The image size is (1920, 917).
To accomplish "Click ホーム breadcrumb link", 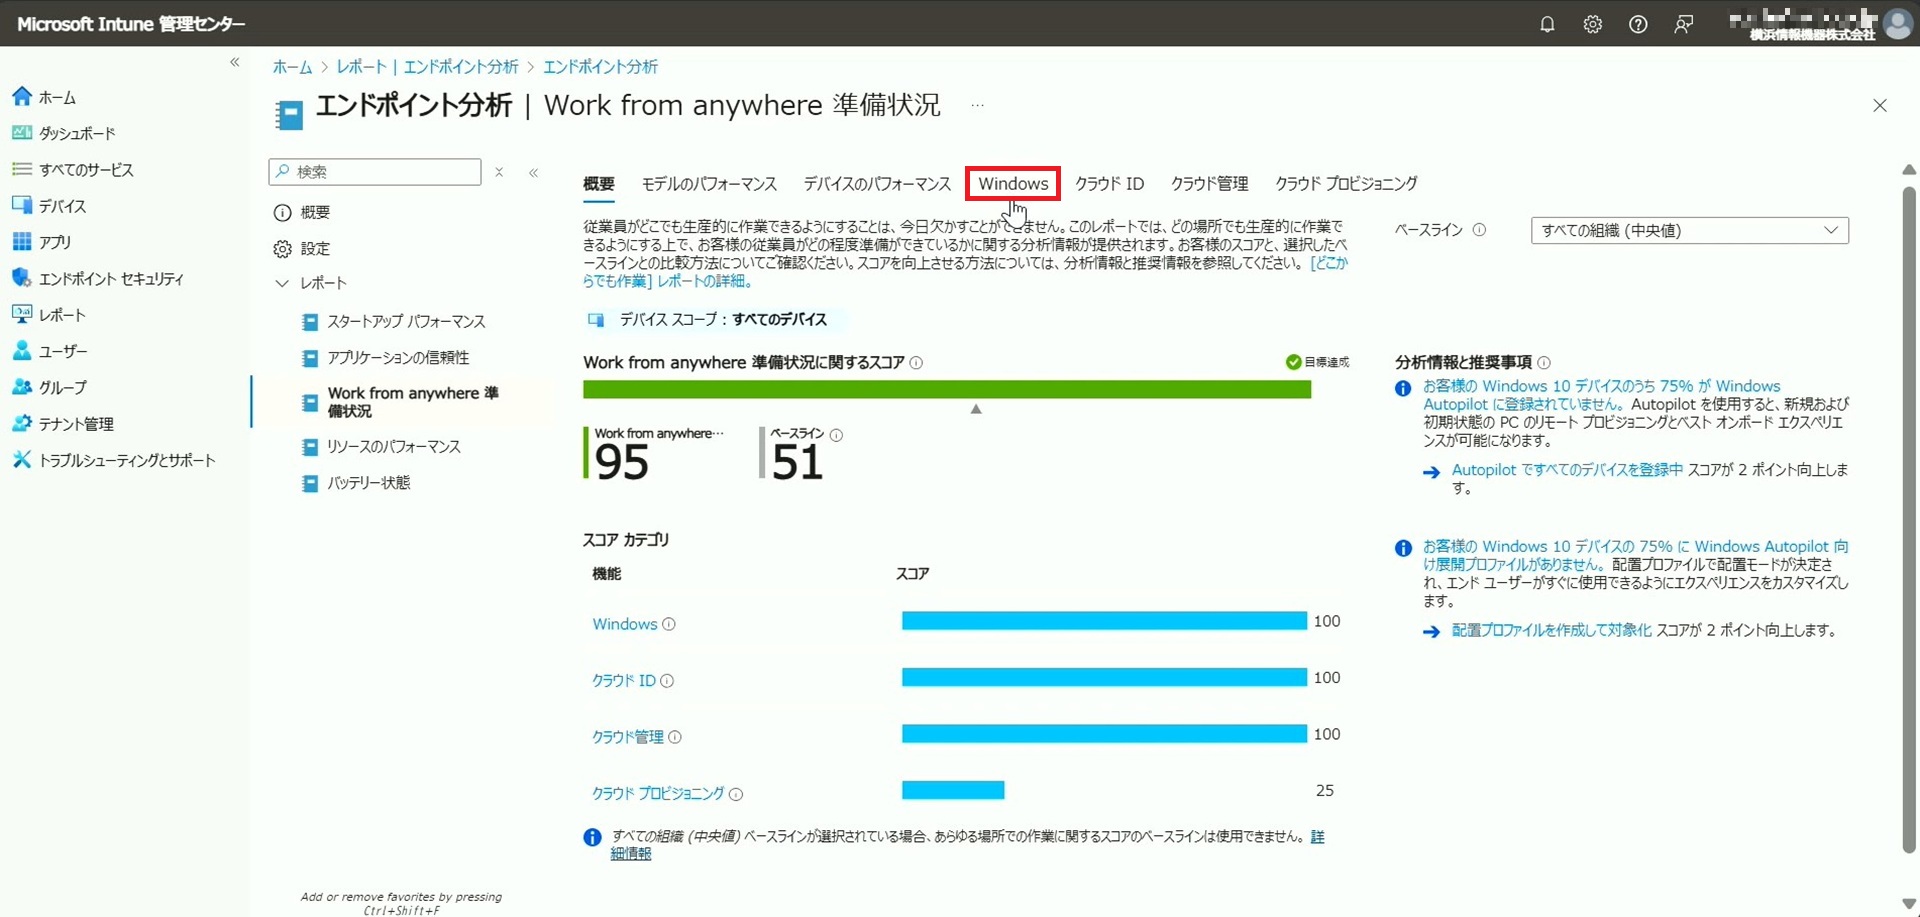I will click(292, 67).
